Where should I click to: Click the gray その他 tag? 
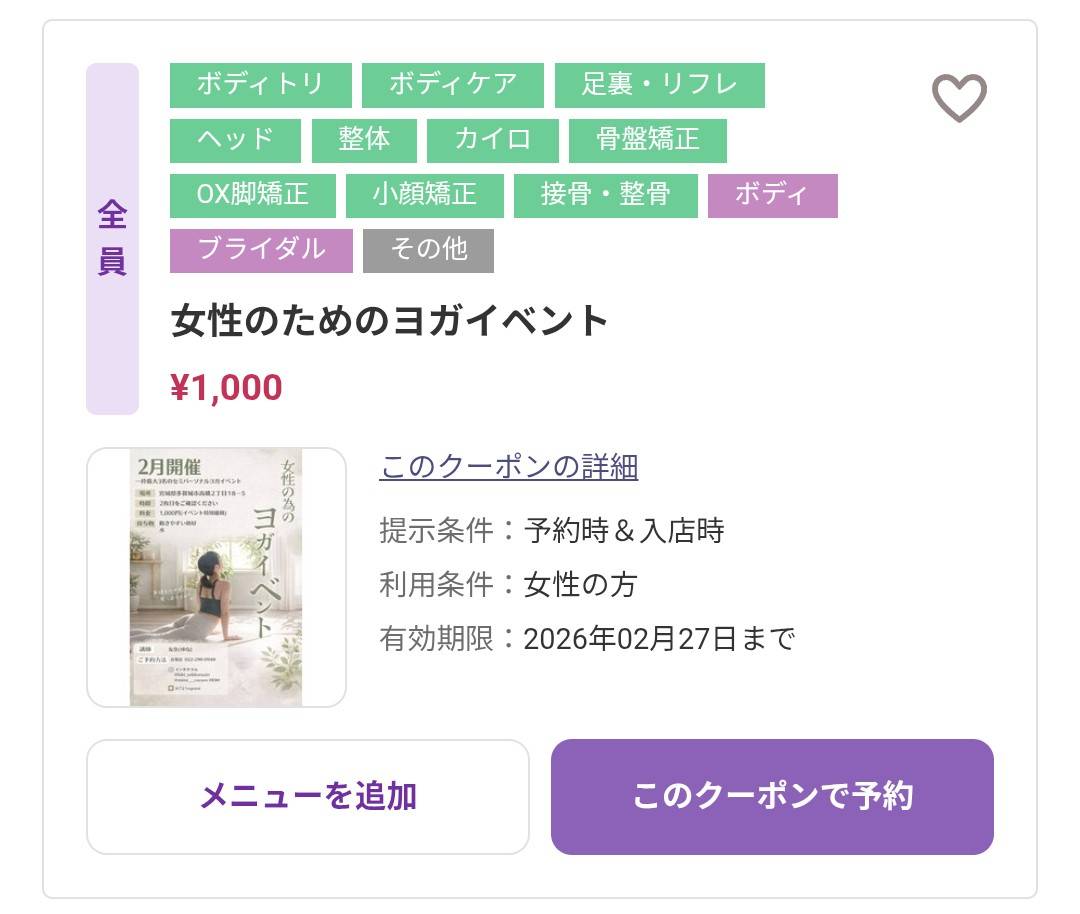pyautogui.click(x=428, y=251)
